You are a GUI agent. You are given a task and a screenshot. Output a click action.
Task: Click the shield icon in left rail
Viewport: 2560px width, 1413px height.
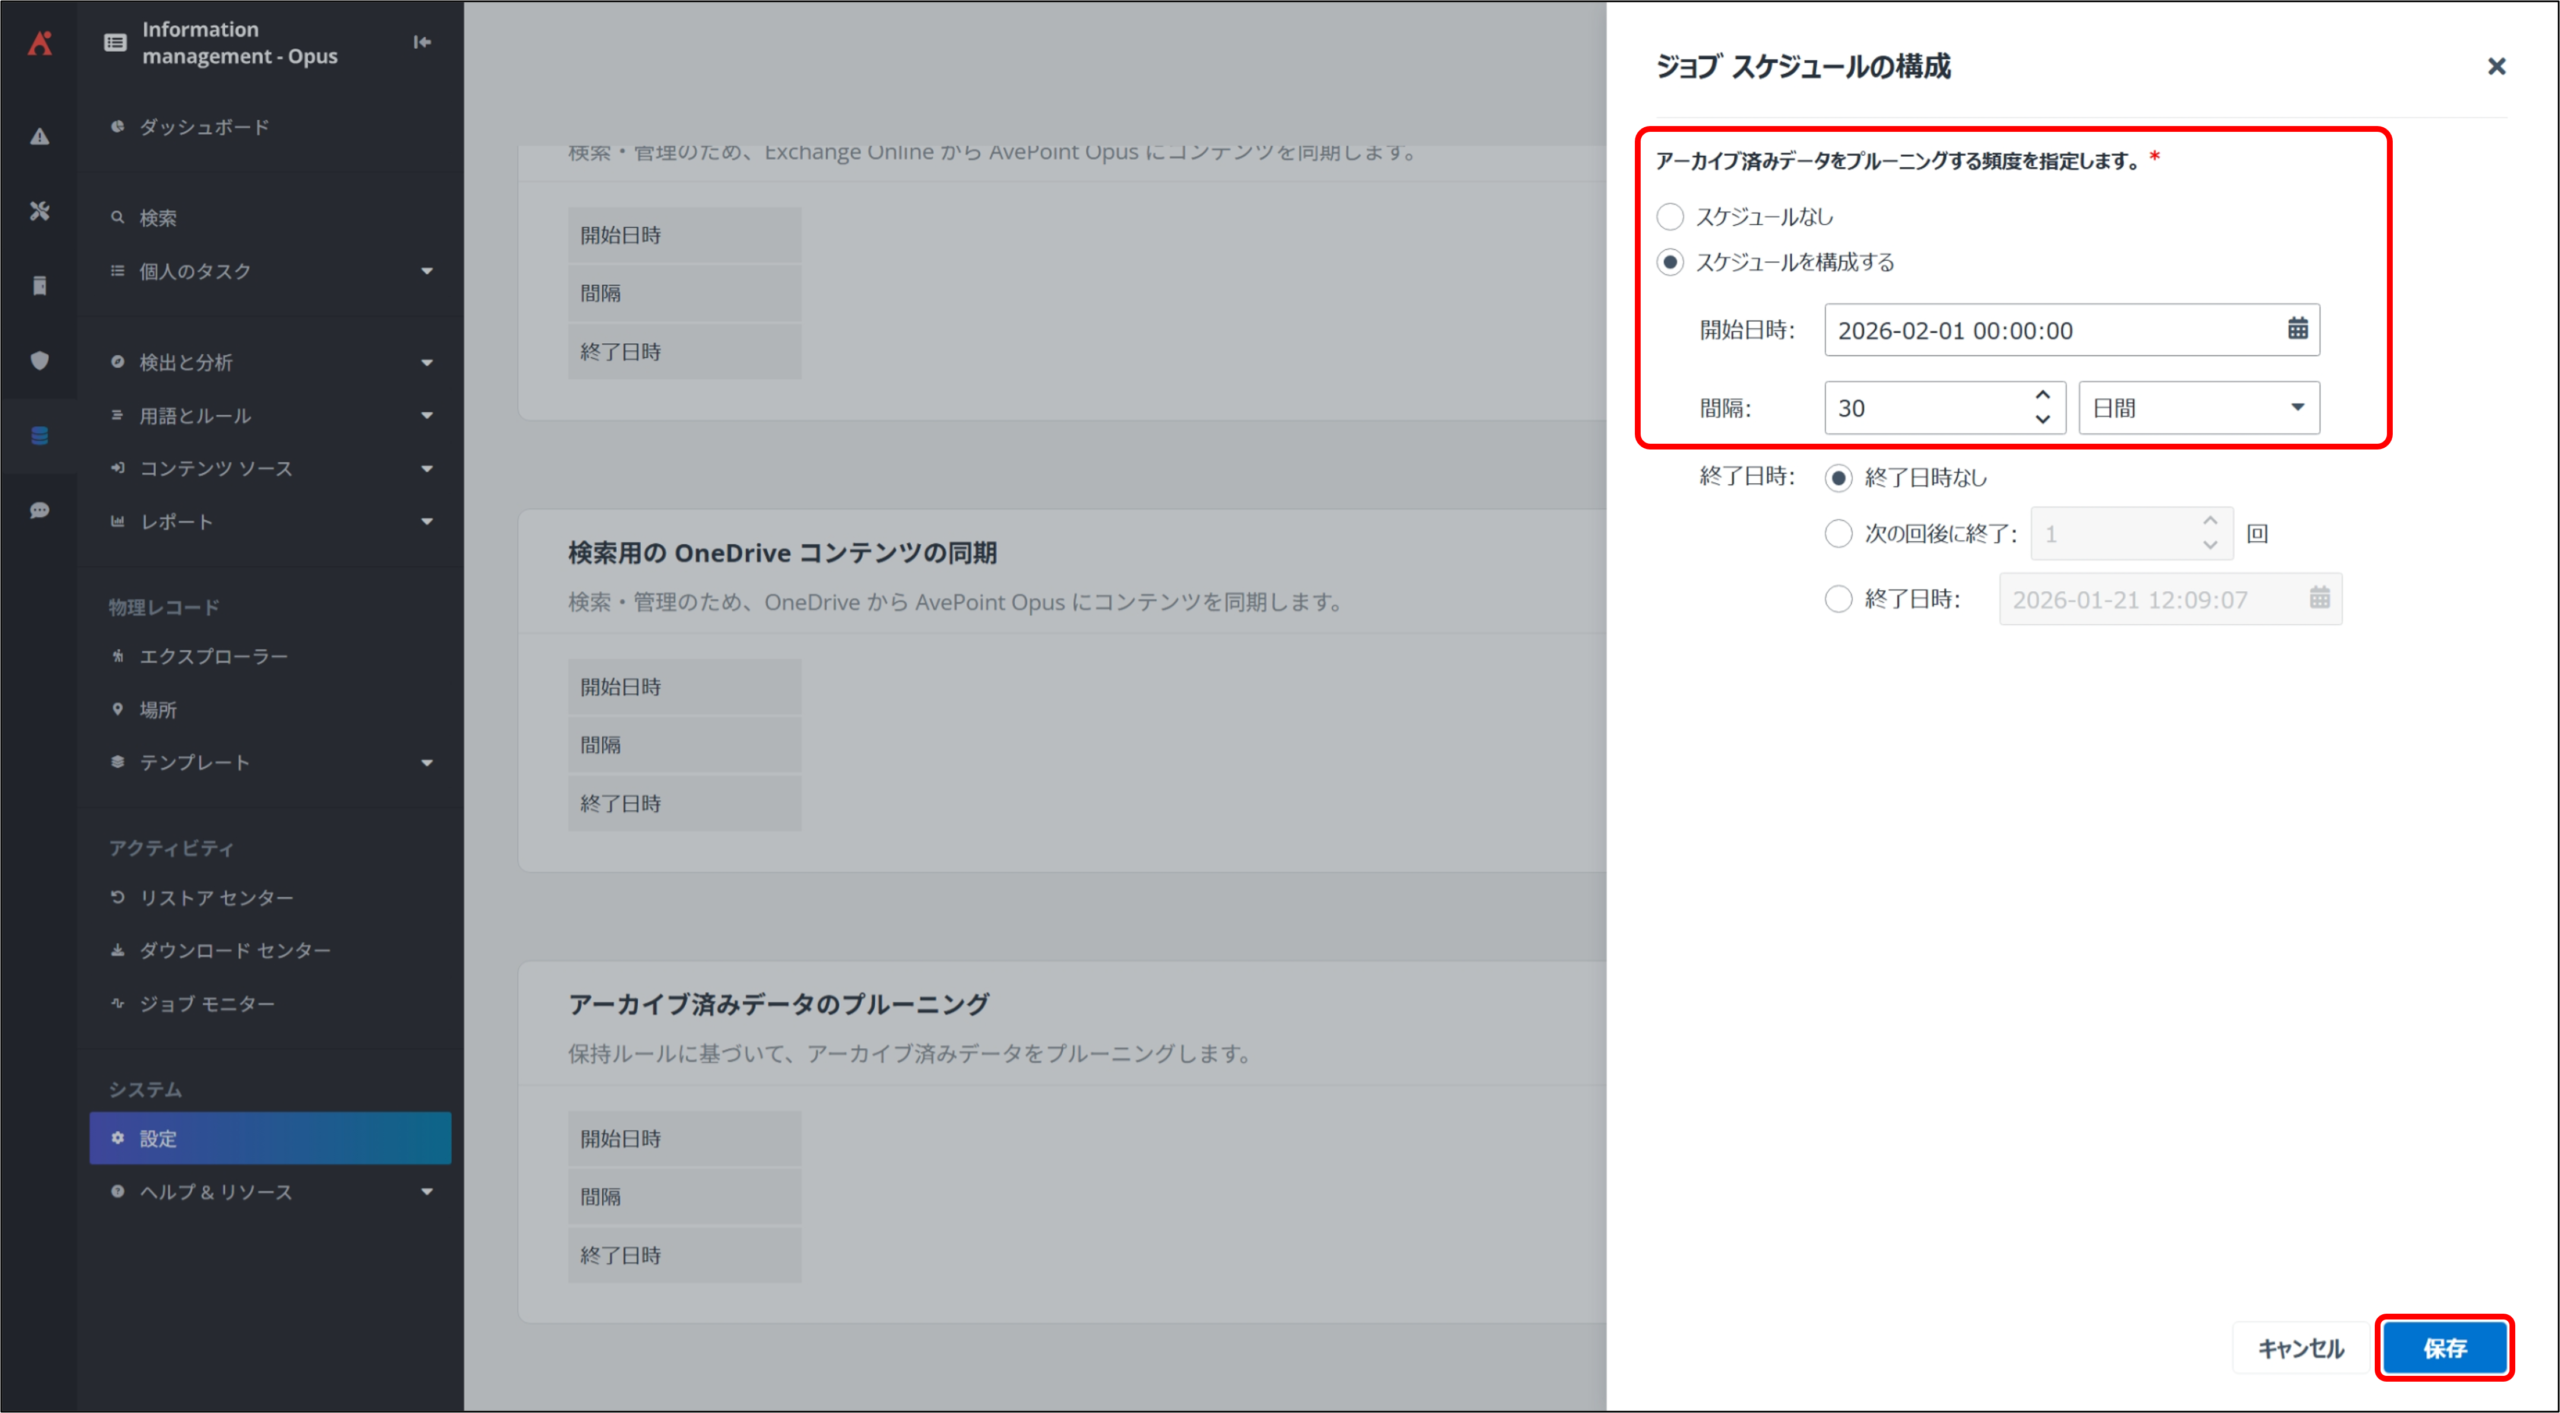(x=40, y=360)
